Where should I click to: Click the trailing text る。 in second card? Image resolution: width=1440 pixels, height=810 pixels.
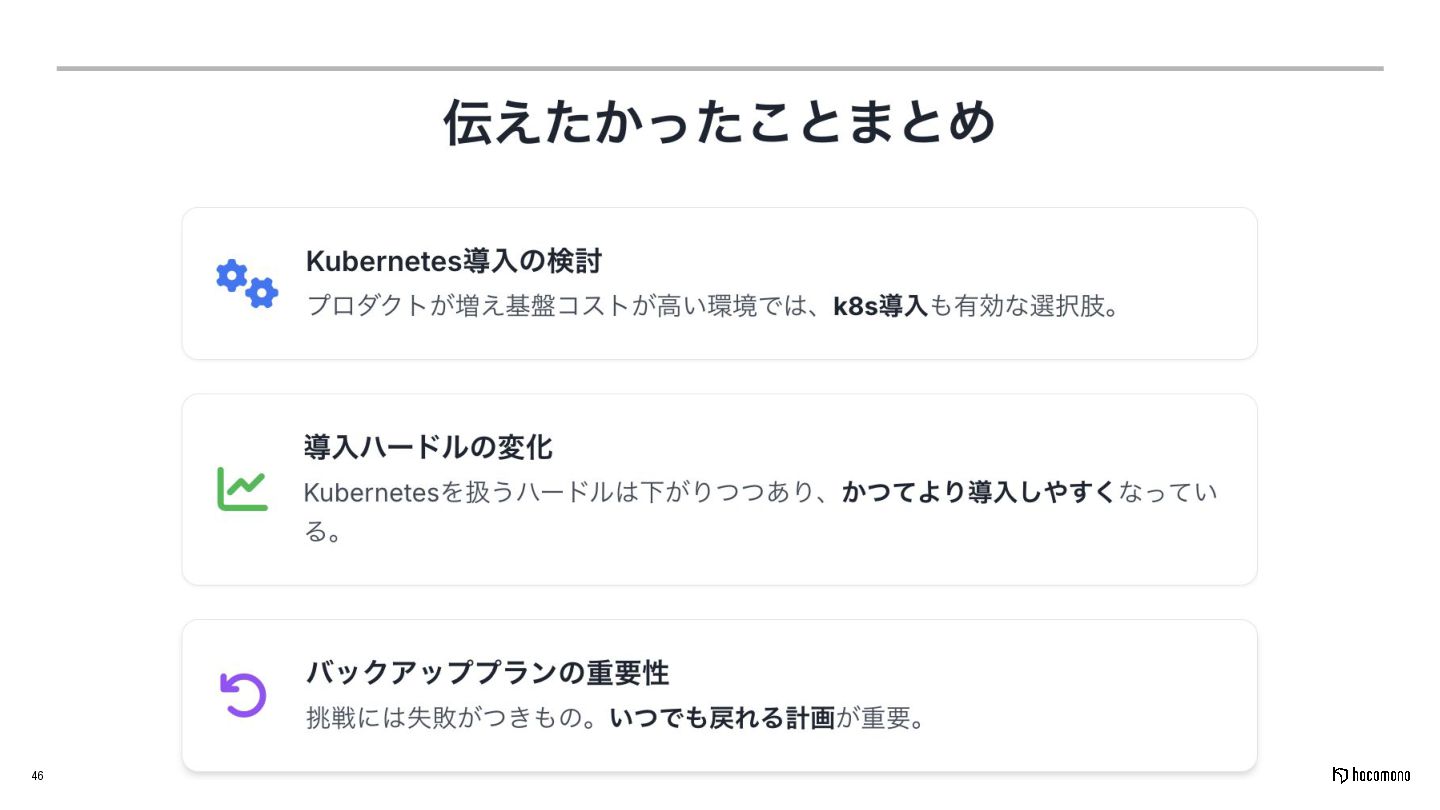tap(323, 532)
